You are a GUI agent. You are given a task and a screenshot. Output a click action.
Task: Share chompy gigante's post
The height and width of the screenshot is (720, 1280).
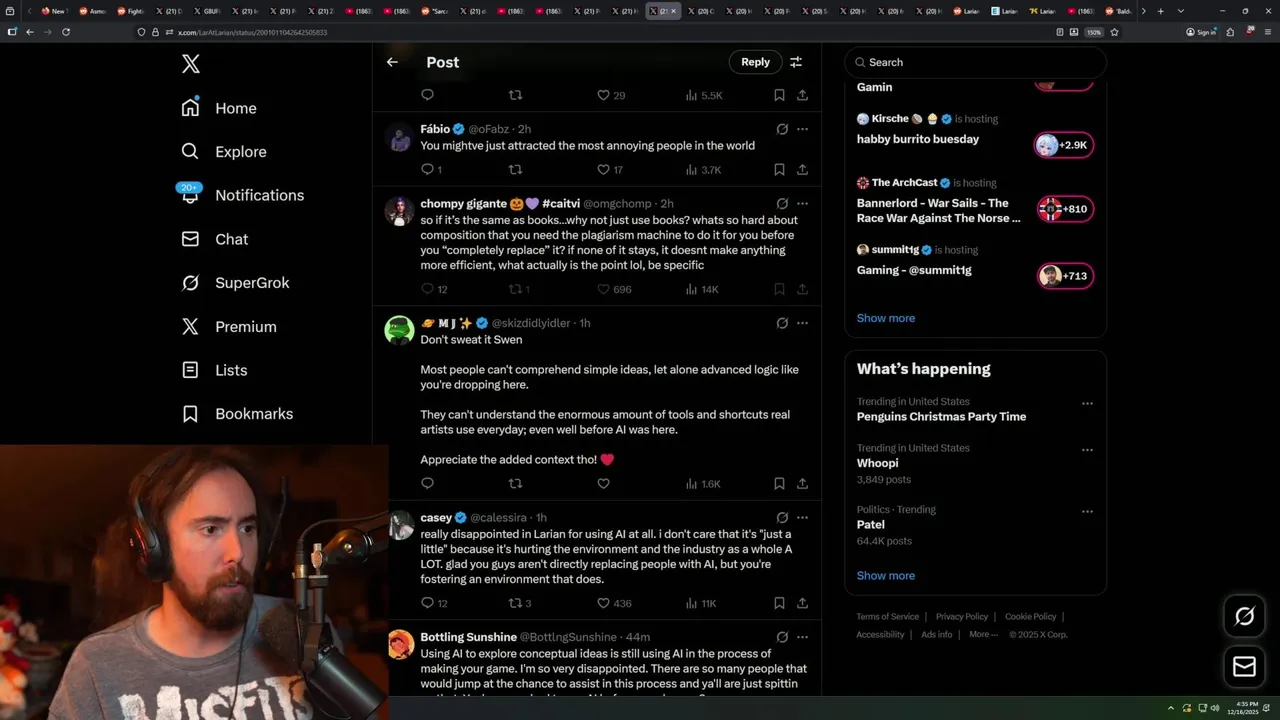click(802, 289)
